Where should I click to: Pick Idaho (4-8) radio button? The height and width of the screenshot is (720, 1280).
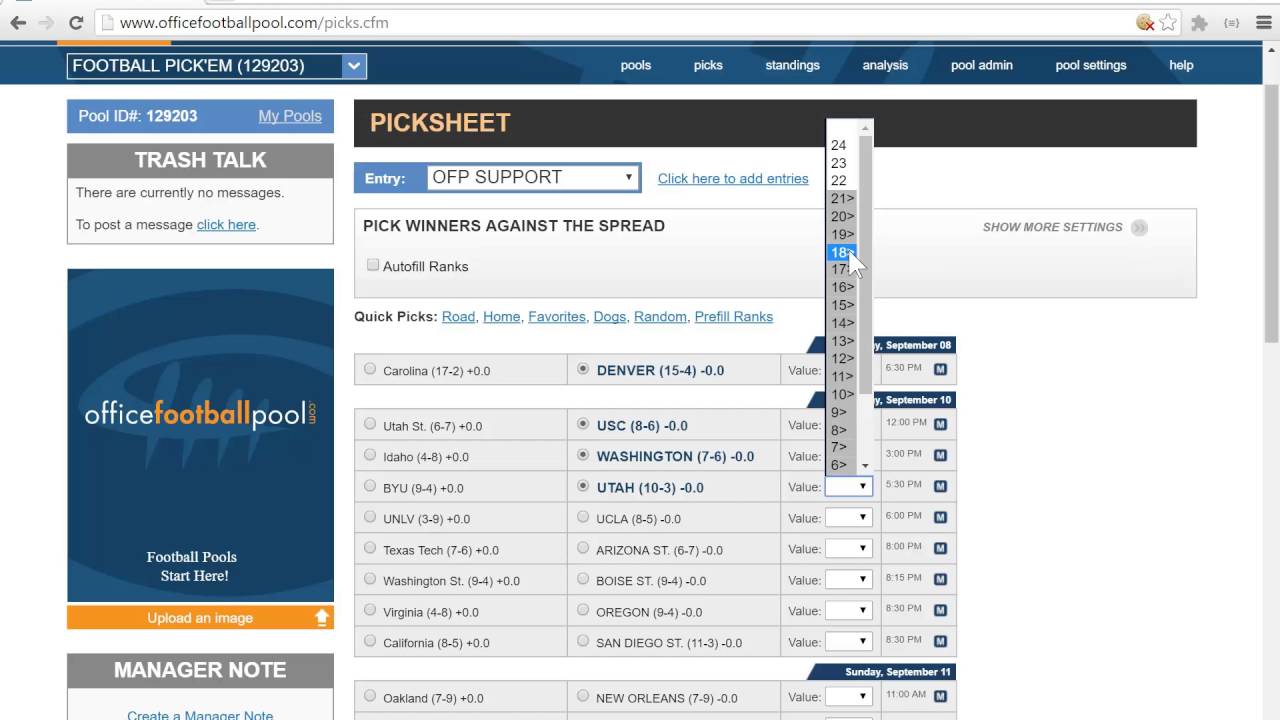click(370, 455)
